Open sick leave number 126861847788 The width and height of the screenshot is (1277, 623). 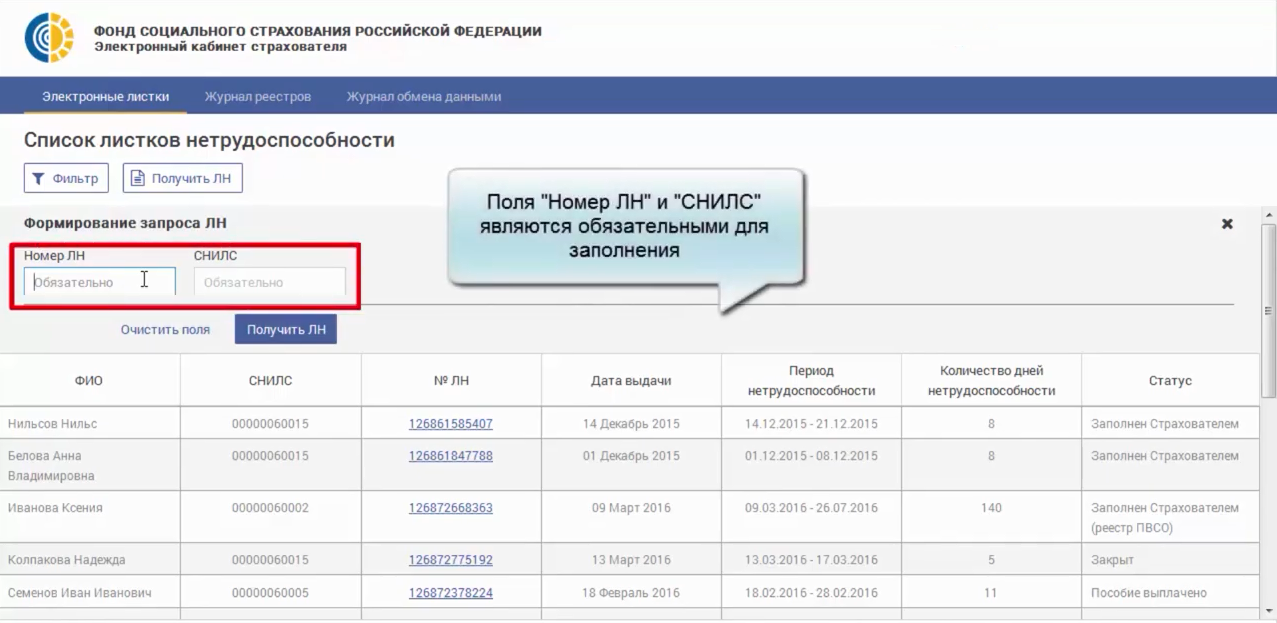pyautogui.click(x=450, y=456)
